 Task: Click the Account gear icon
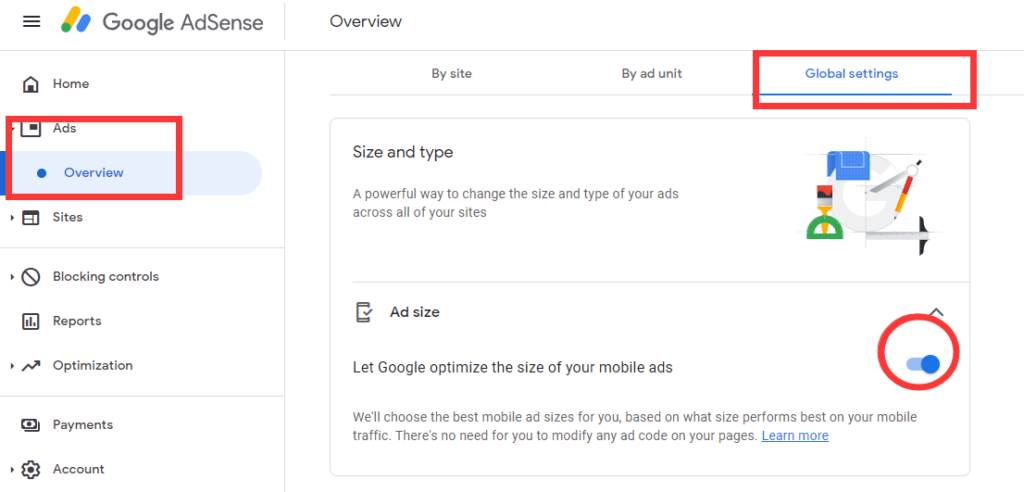coord(31,469)
